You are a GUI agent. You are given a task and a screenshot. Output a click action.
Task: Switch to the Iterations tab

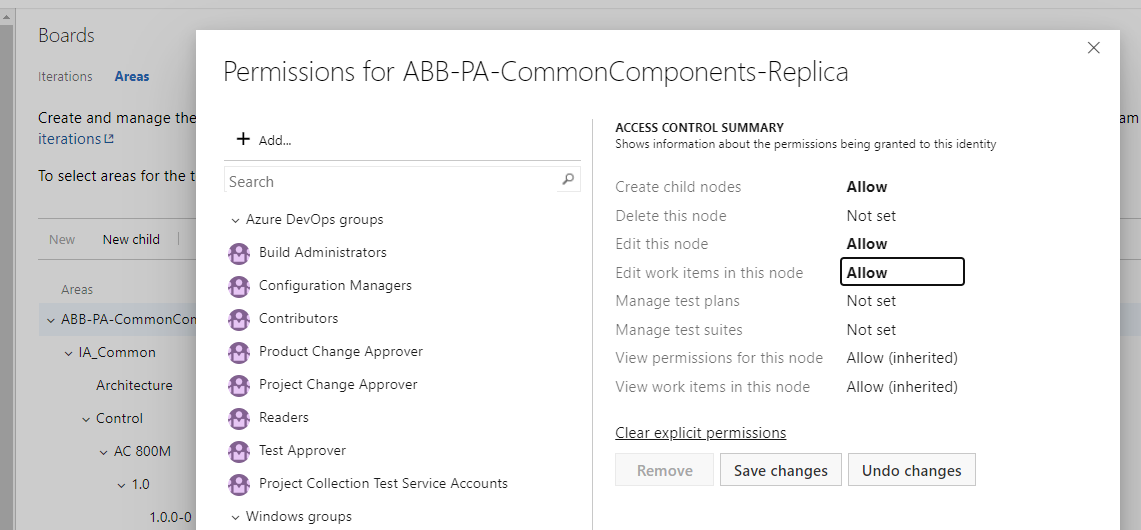[x=65, y=76]
